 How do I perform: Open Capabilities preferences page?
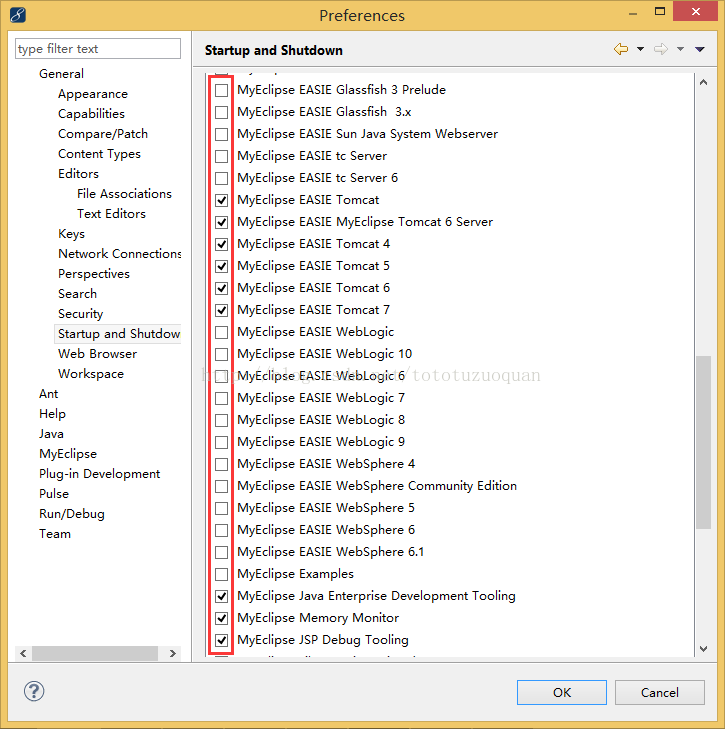coord(91,114)
